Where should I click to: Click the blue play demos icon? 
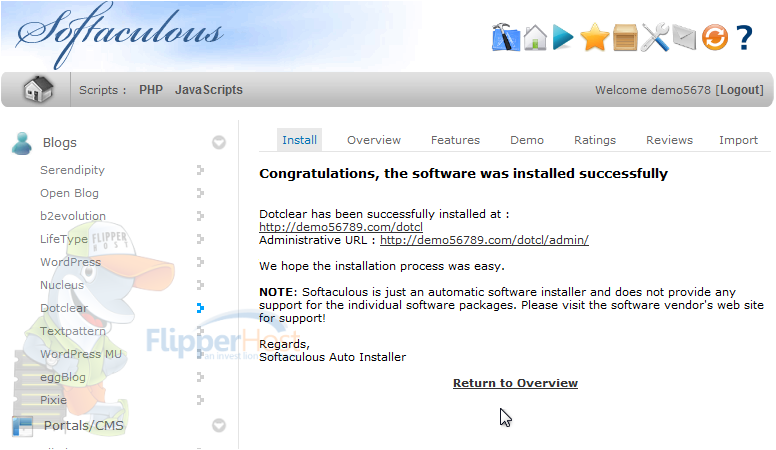tap(563, 38)
